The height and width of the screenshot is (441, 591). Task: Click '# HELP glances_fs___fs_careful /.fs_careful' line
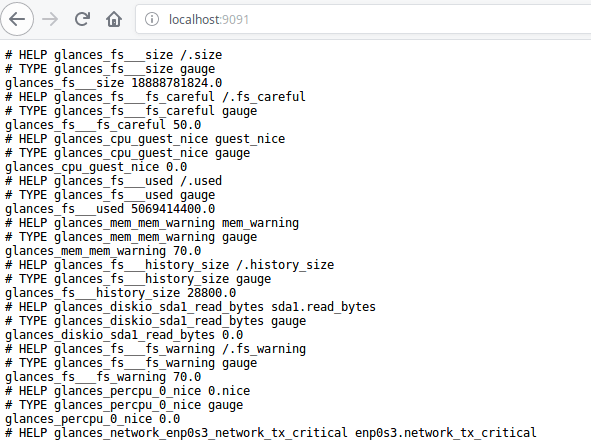[x=155, y=97]
